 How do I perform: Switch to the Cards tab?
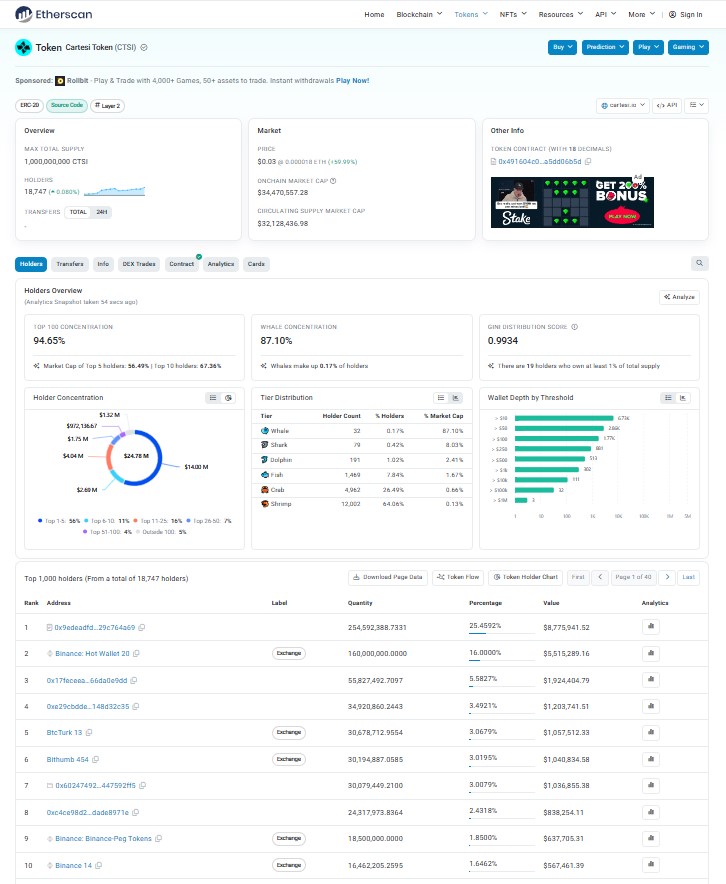click(x=256, y=264)
